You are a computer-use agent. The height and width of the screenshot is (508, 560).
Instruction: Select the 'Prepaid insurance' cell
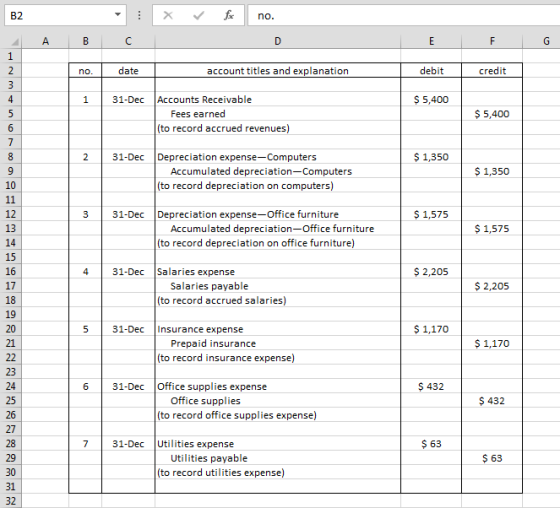278,343
